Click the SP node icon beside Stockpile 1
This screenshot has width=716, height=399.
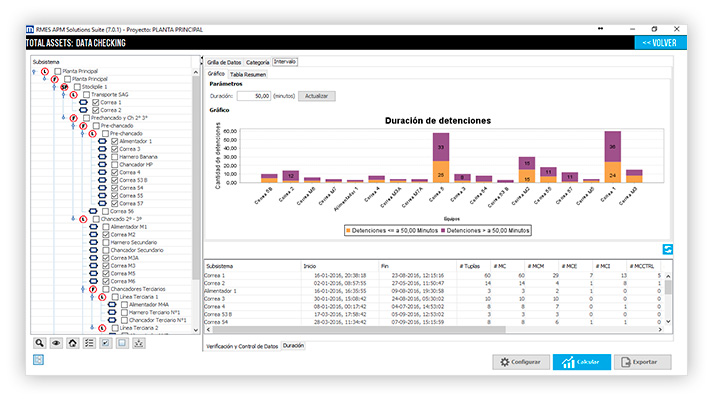pos(64,87)
